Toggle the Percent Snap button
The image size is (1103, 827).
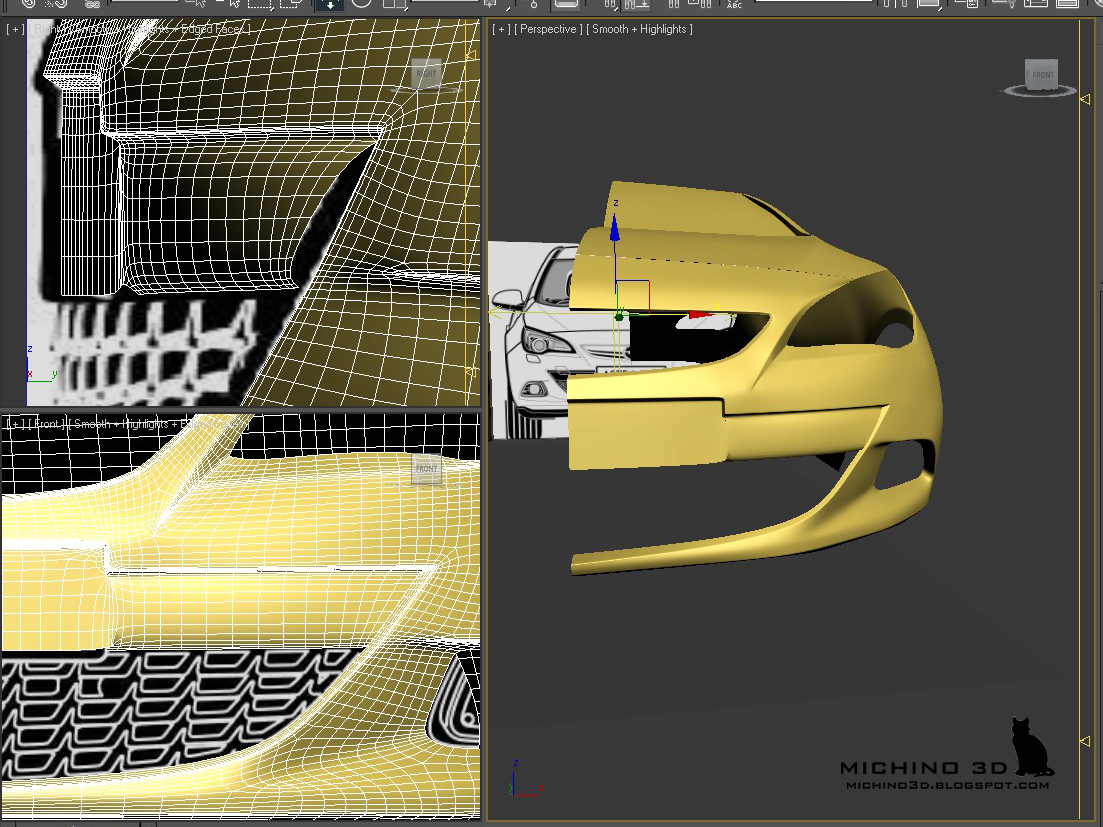tap(674, 4)
